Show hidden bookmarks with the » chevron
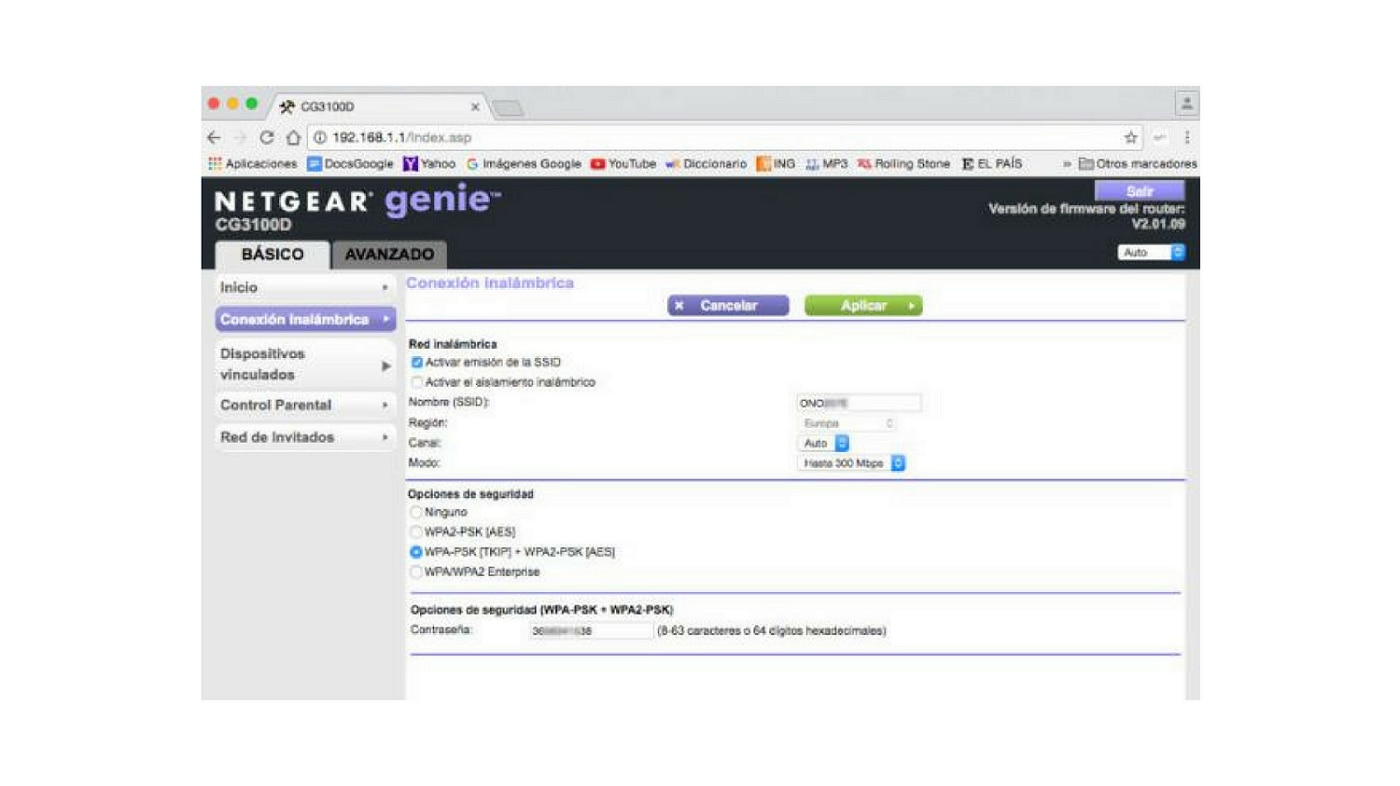This screenshot has height=786, width=1400. pos(1067,164)
